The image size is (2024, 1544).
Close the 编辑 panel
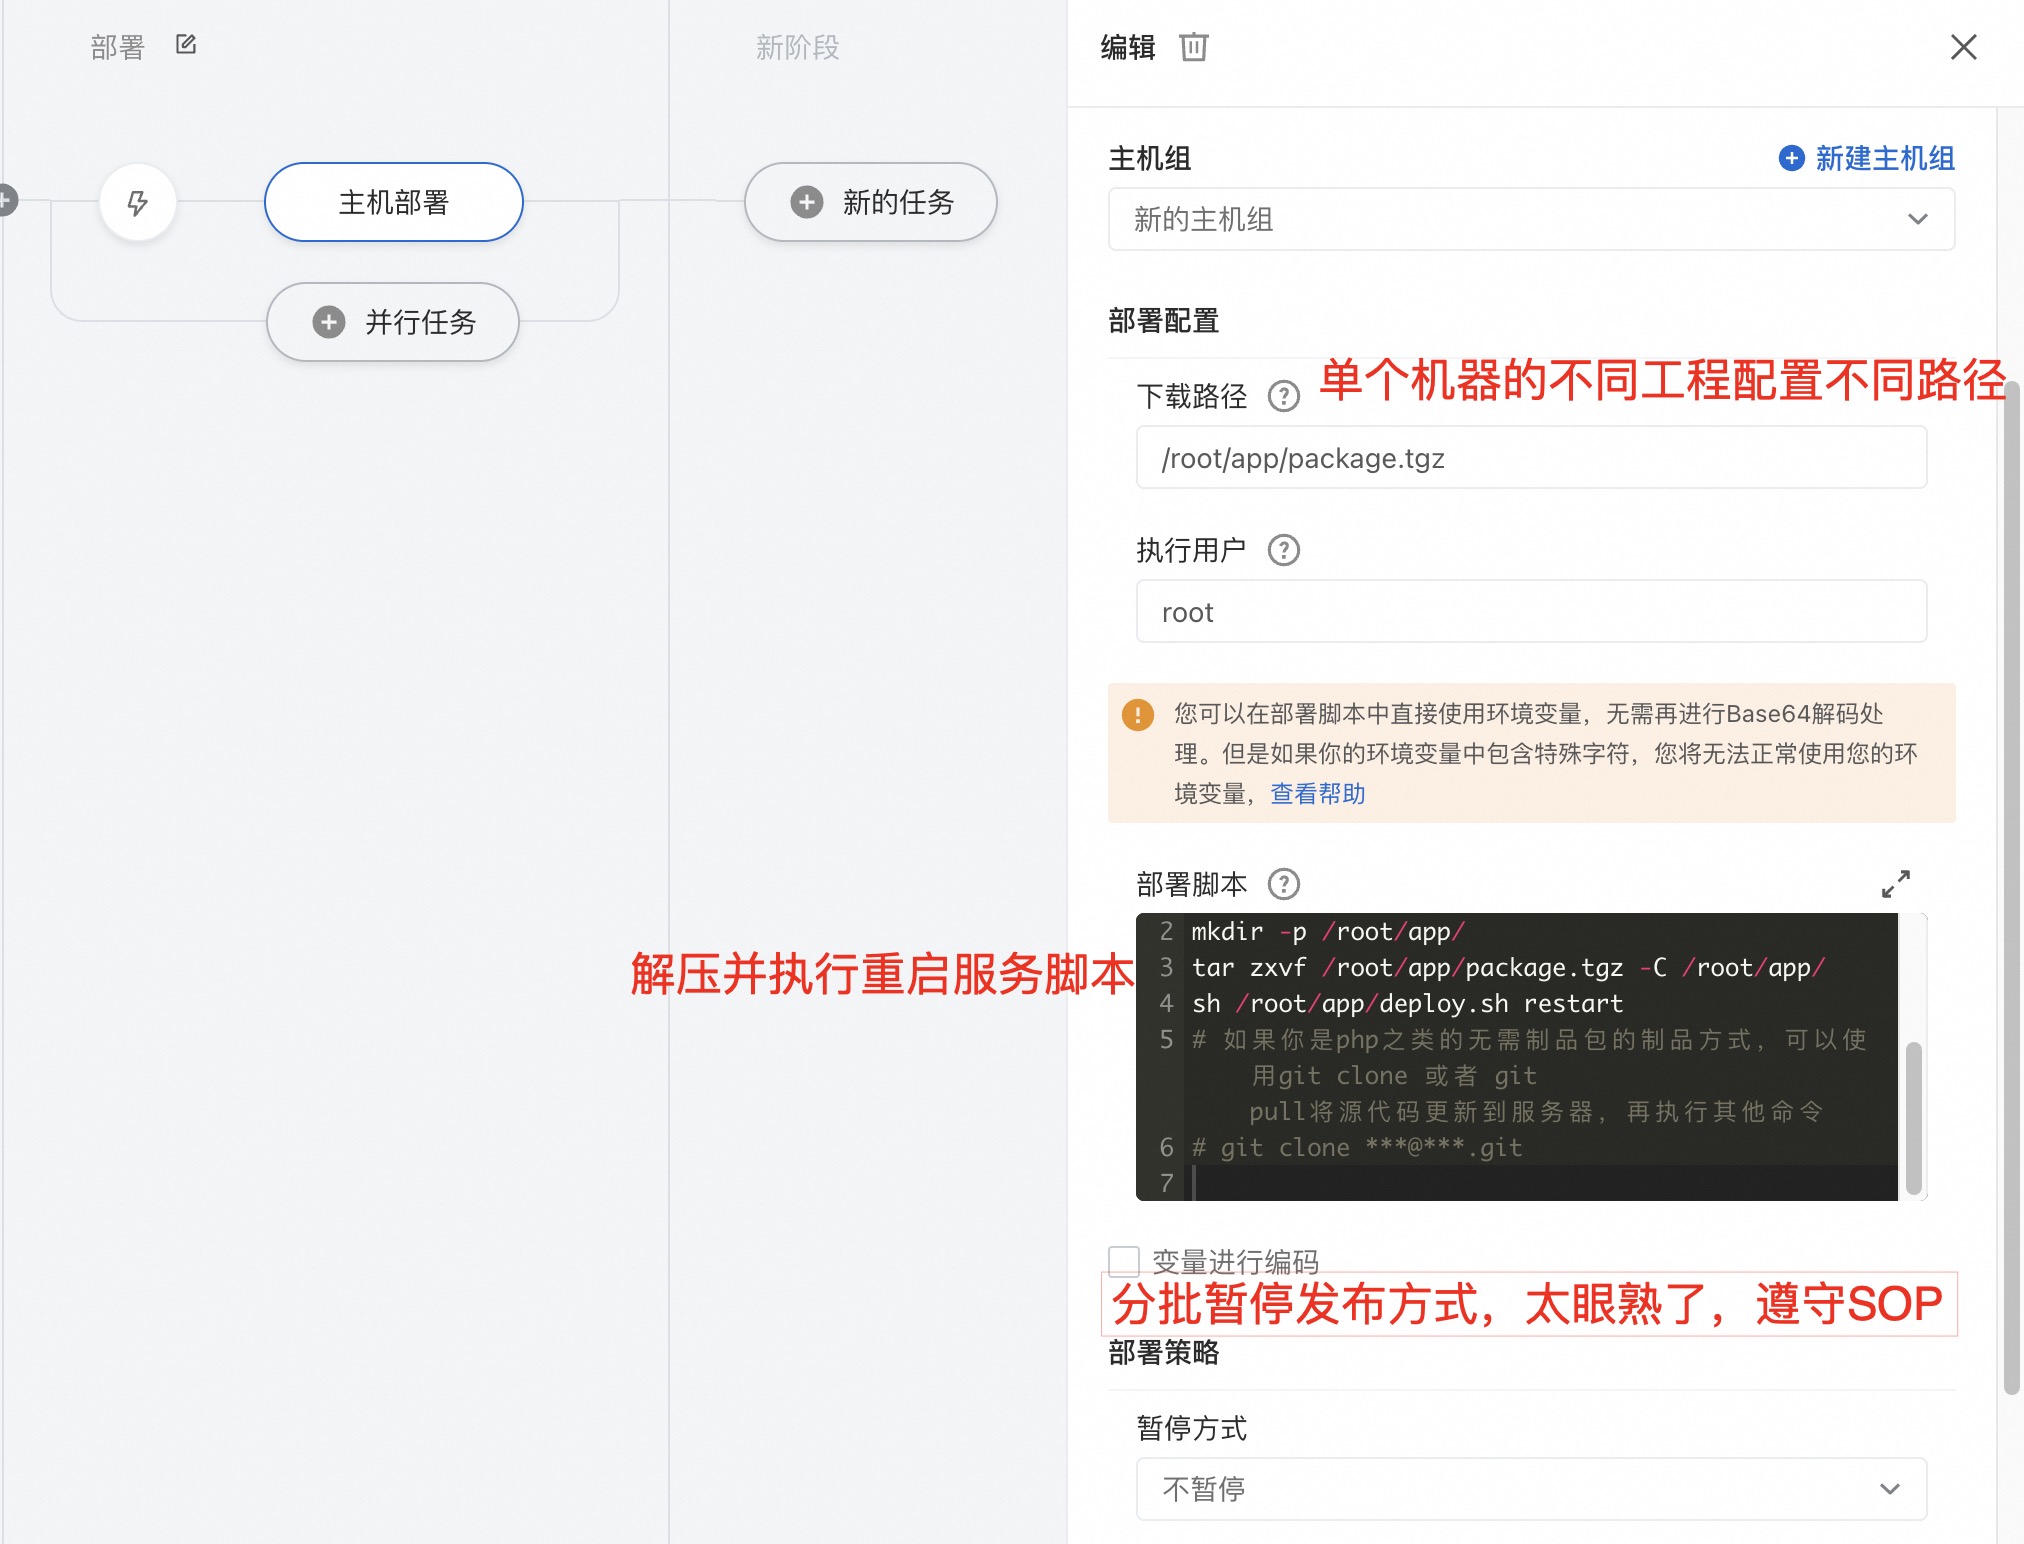point(1964,47)
